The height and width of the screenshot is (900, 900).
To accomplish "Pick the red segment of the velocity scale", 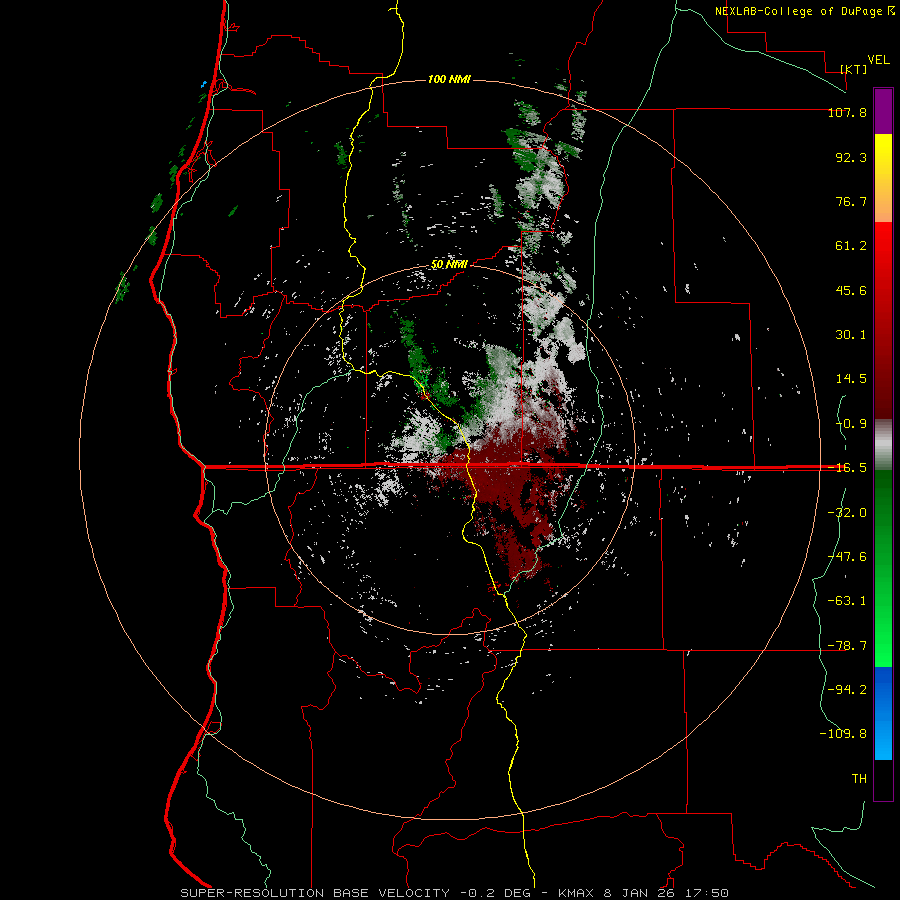I will (x=883, y=320).
